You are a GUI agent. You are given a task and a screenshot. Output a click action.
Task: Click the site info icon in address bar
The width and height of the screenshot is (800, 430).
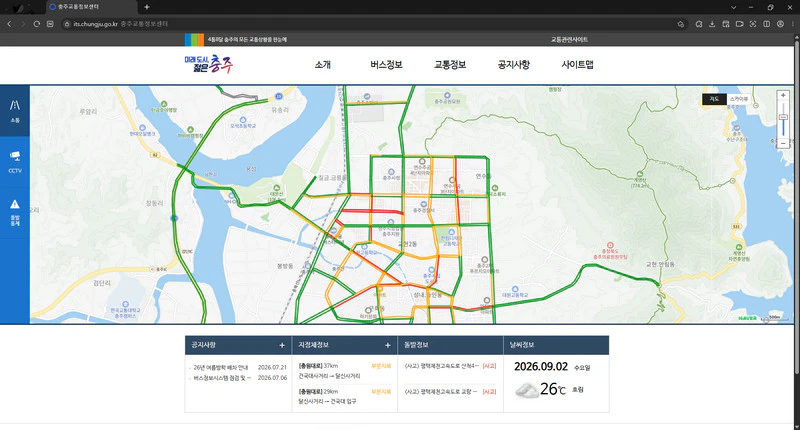(67, 24)
